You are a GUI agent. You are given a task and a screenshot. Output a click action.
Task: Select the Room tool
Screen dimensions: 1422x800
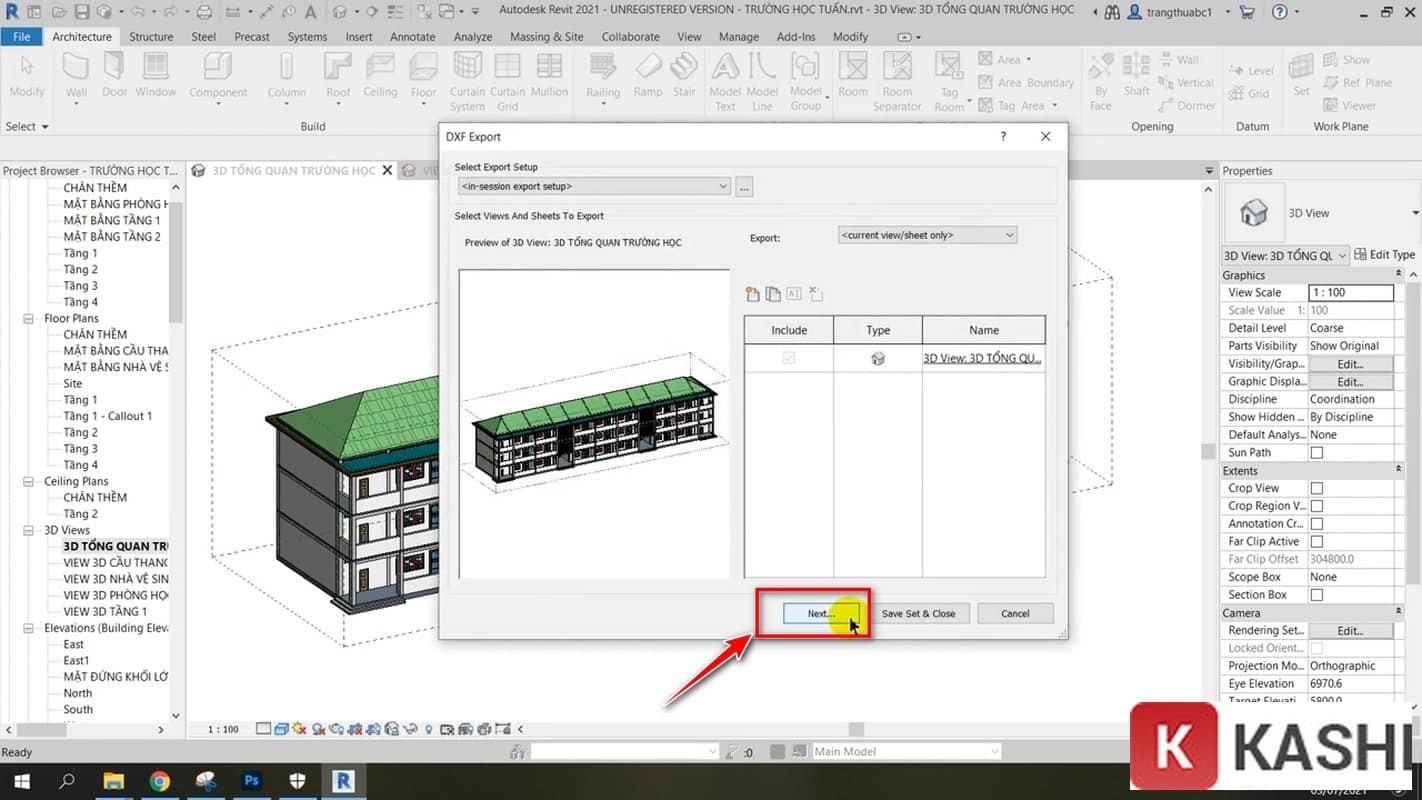[x=853, y=76]
